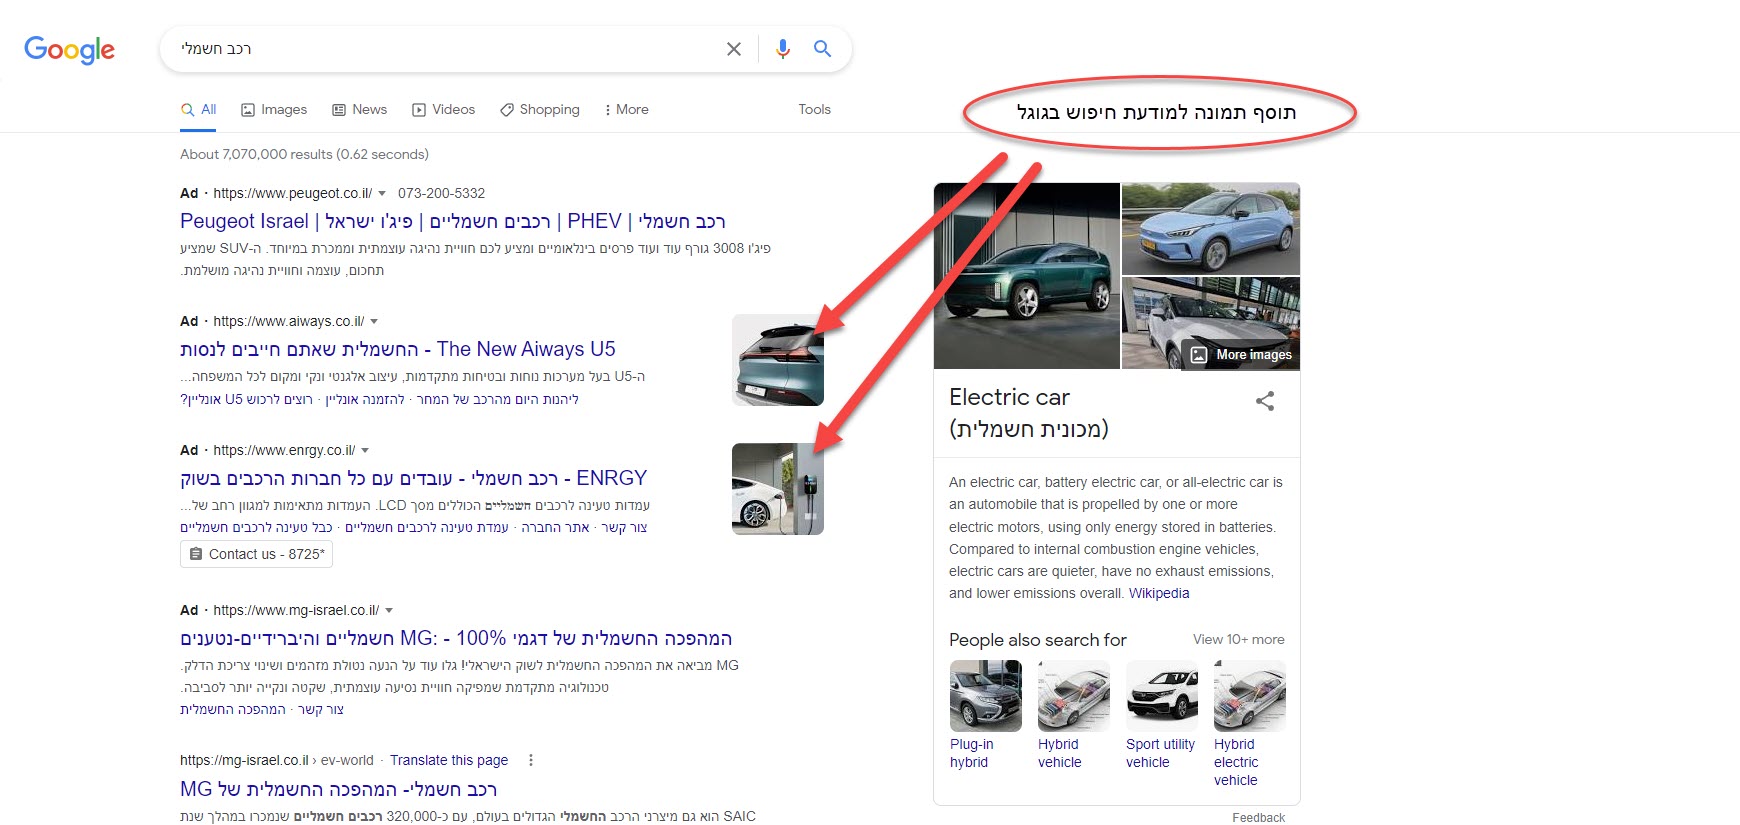1740x825 pixels.
Task: Focus the search input field
Action: 445,49
